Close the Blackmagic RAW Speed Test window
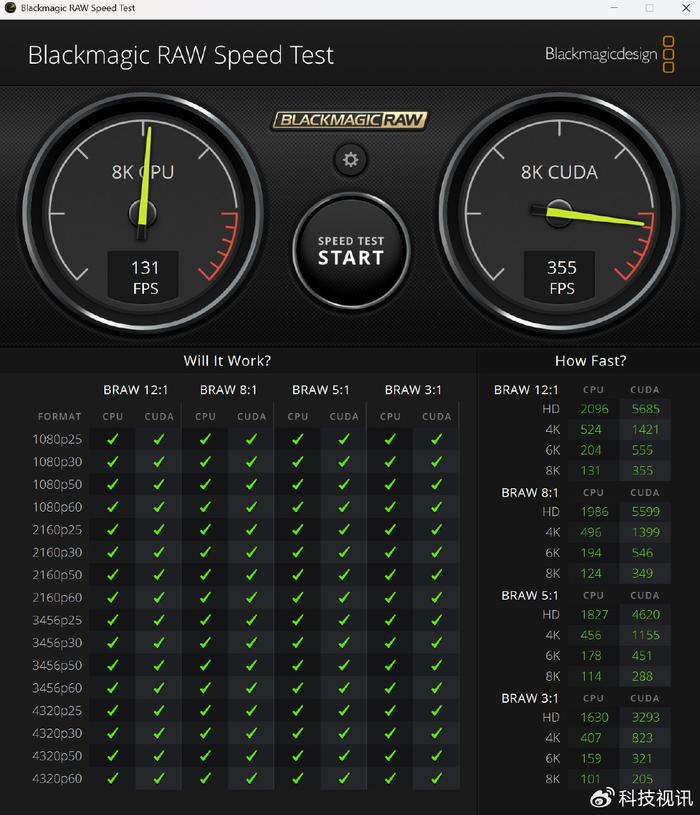Image resolution: width=700 pixels, height=815 pixels. pos(686,8)
